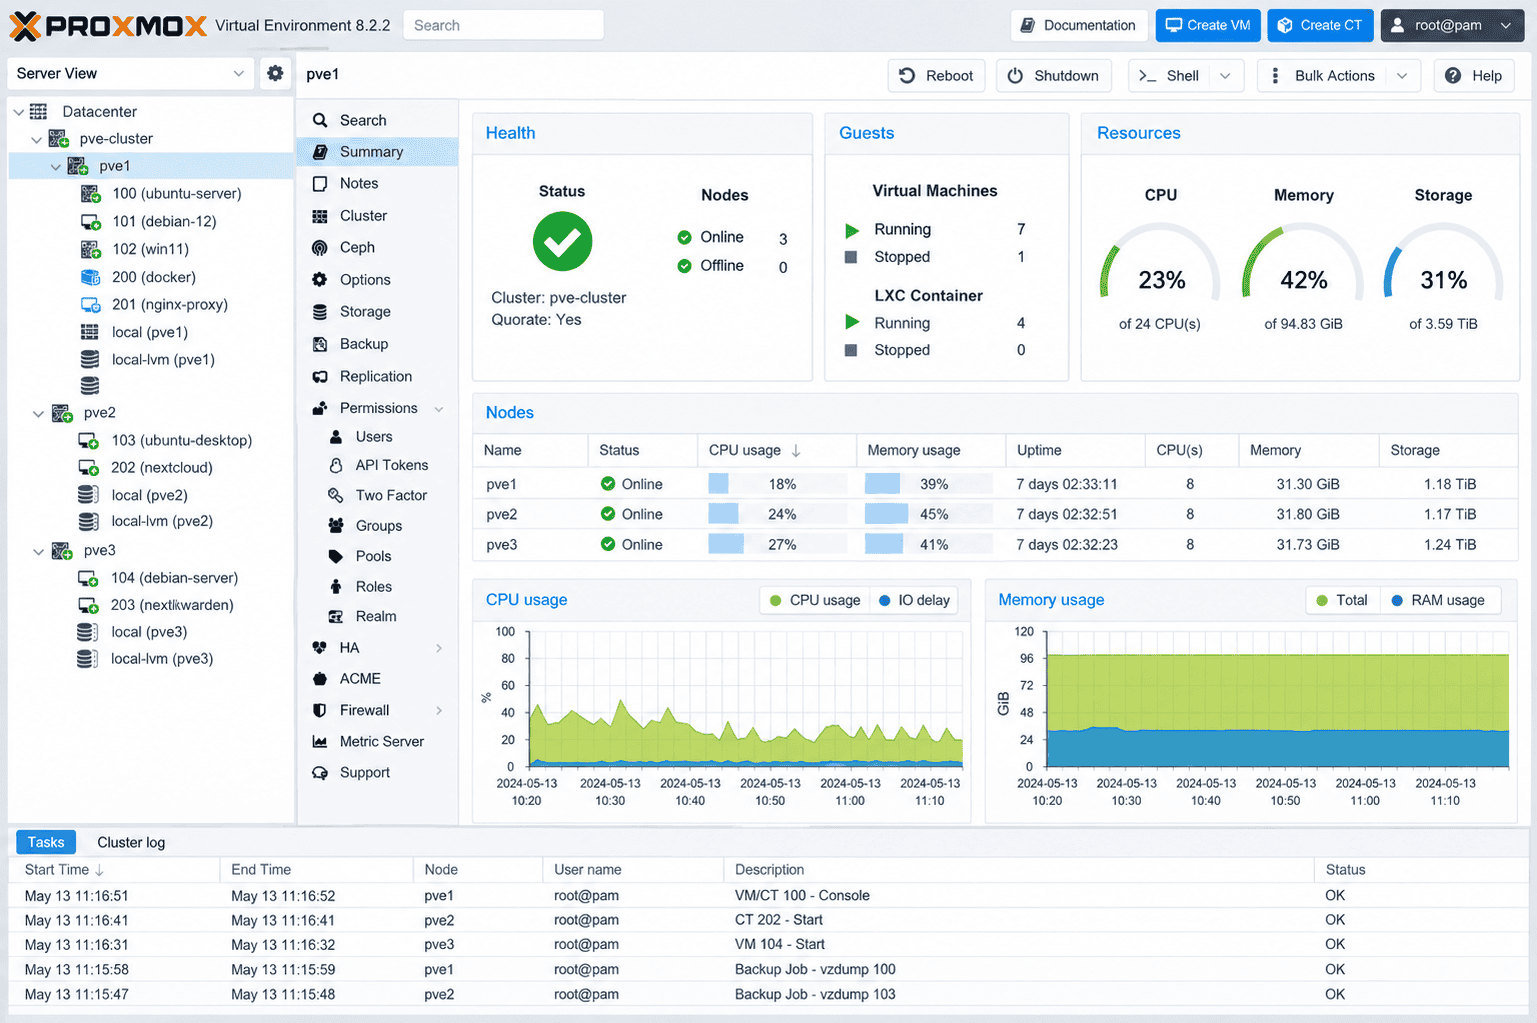Click the Two Factor key icon

click(336, 495)
